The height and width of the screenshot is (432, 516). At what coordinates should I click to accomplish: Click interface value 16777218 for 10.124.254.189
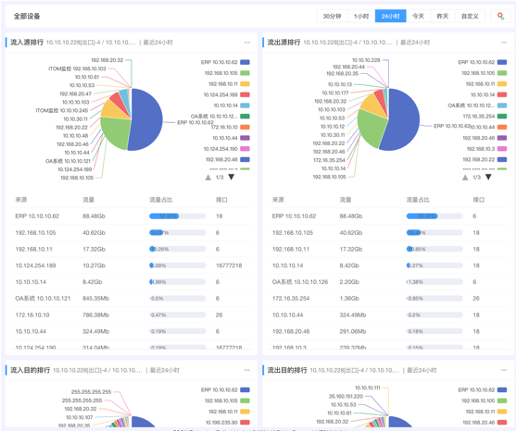229,265
